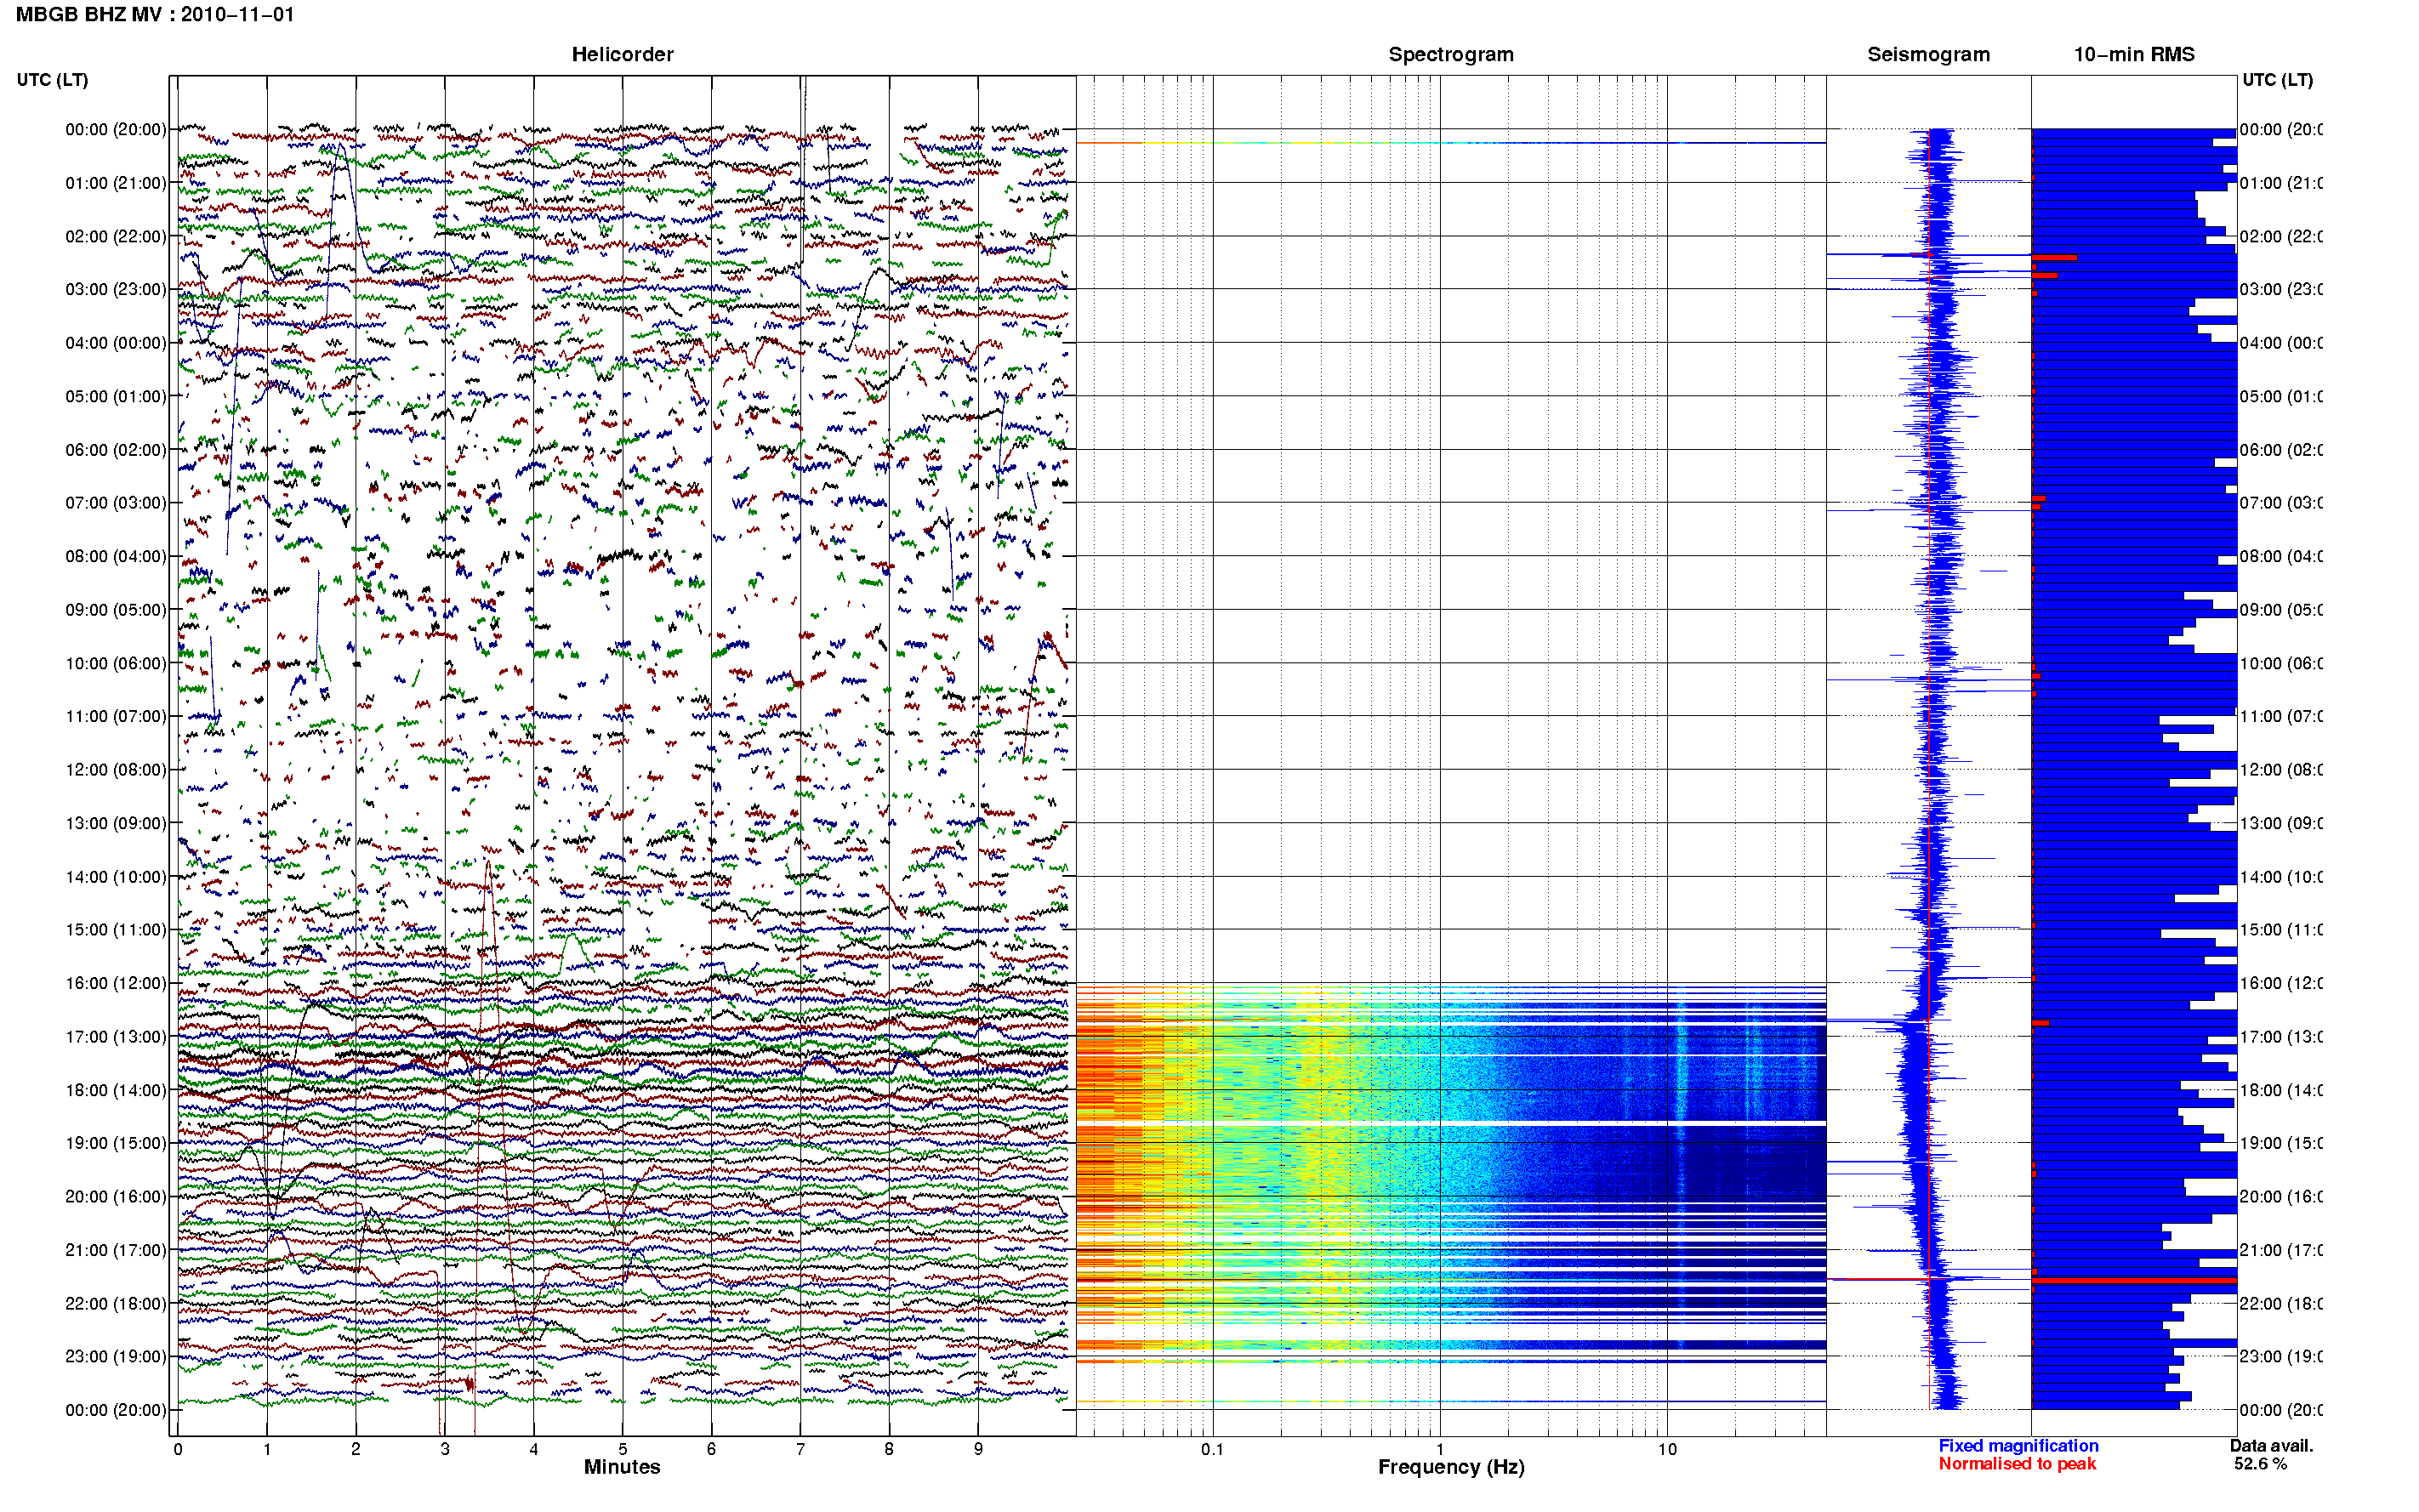Click the 'Seismogram' panel heading

(x=1928, y=54)
